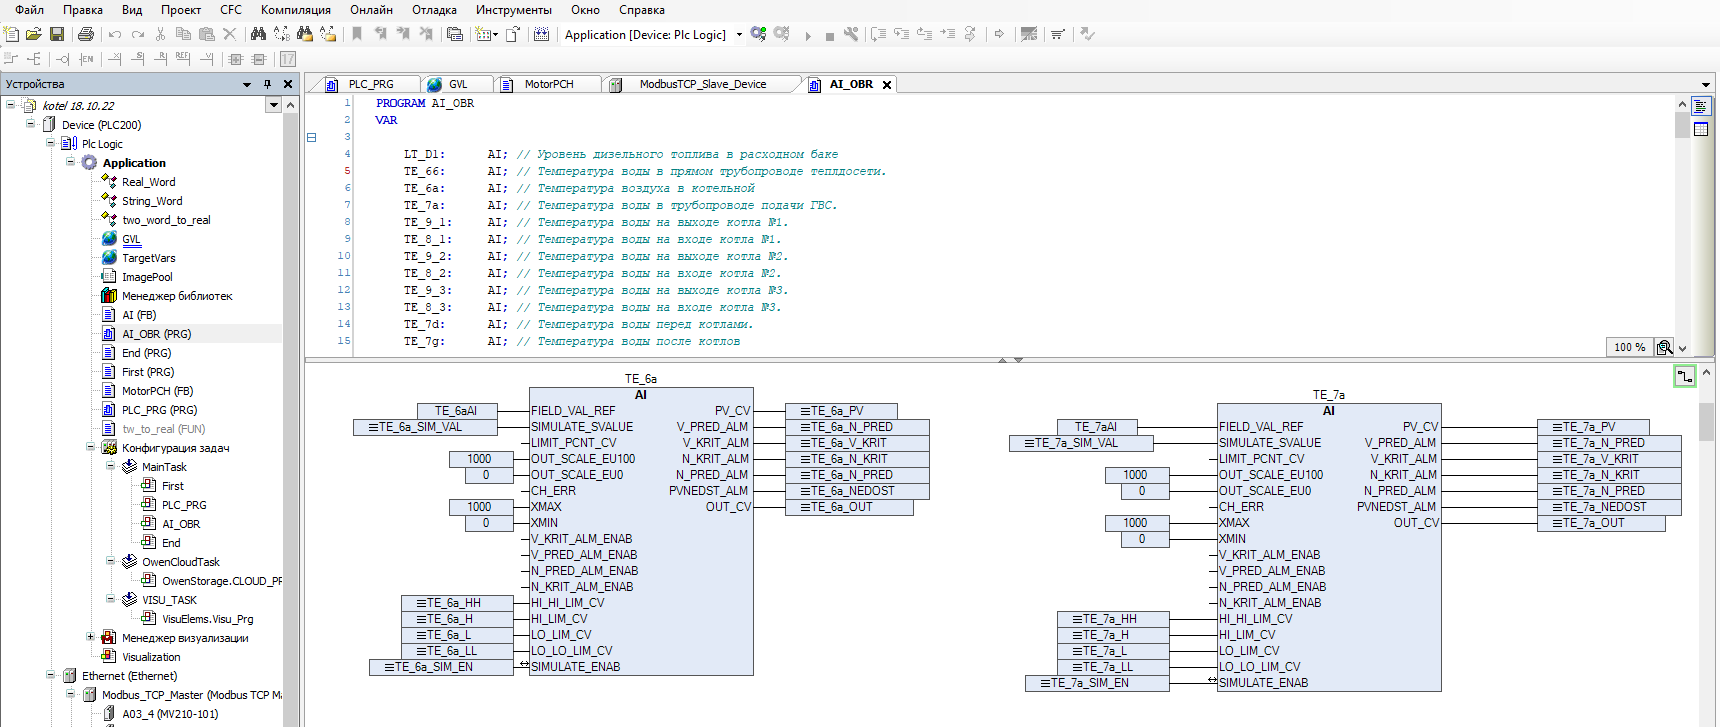Click the Undo arrow icon
The image size is (1720, 727).
point(115,34)
